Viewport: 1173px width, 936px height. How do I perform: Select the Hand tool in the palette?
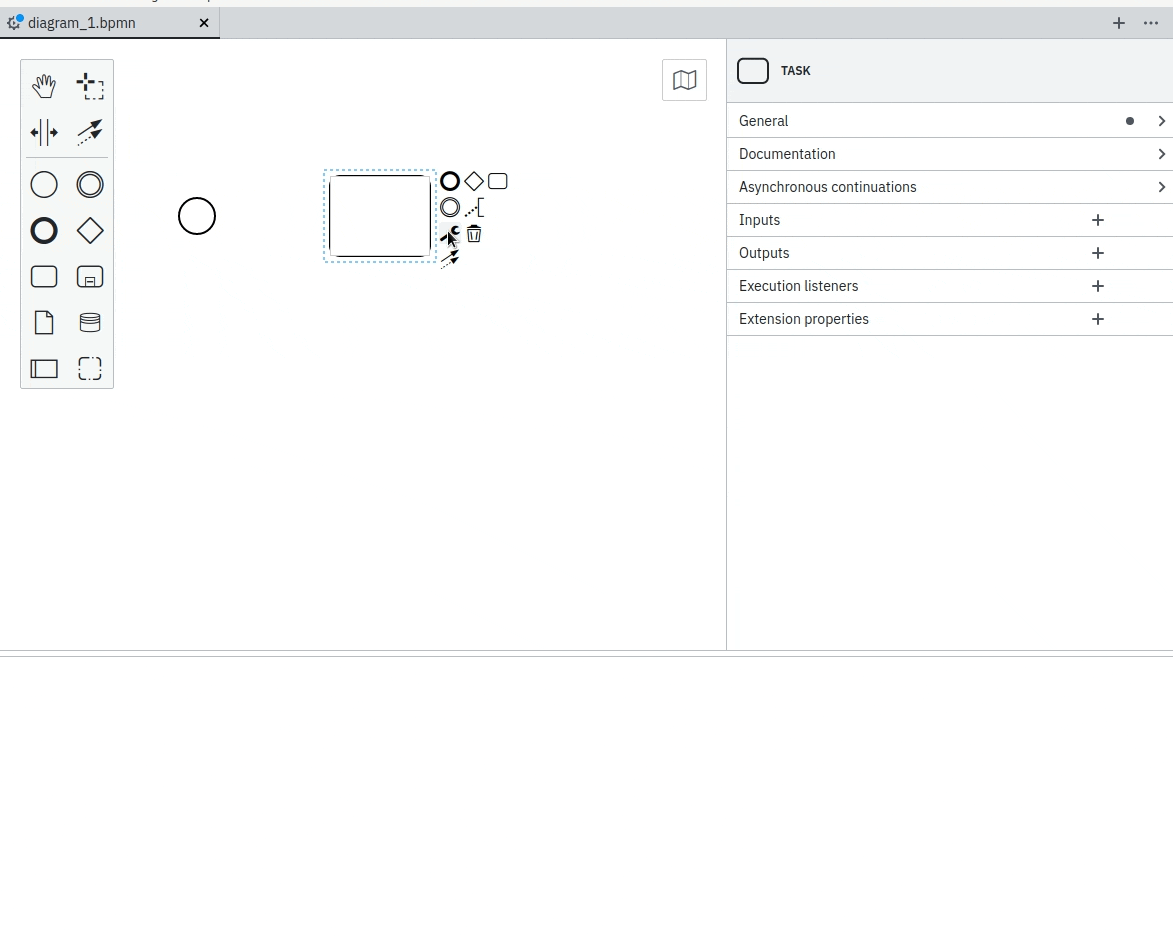[x=44, y=87]
